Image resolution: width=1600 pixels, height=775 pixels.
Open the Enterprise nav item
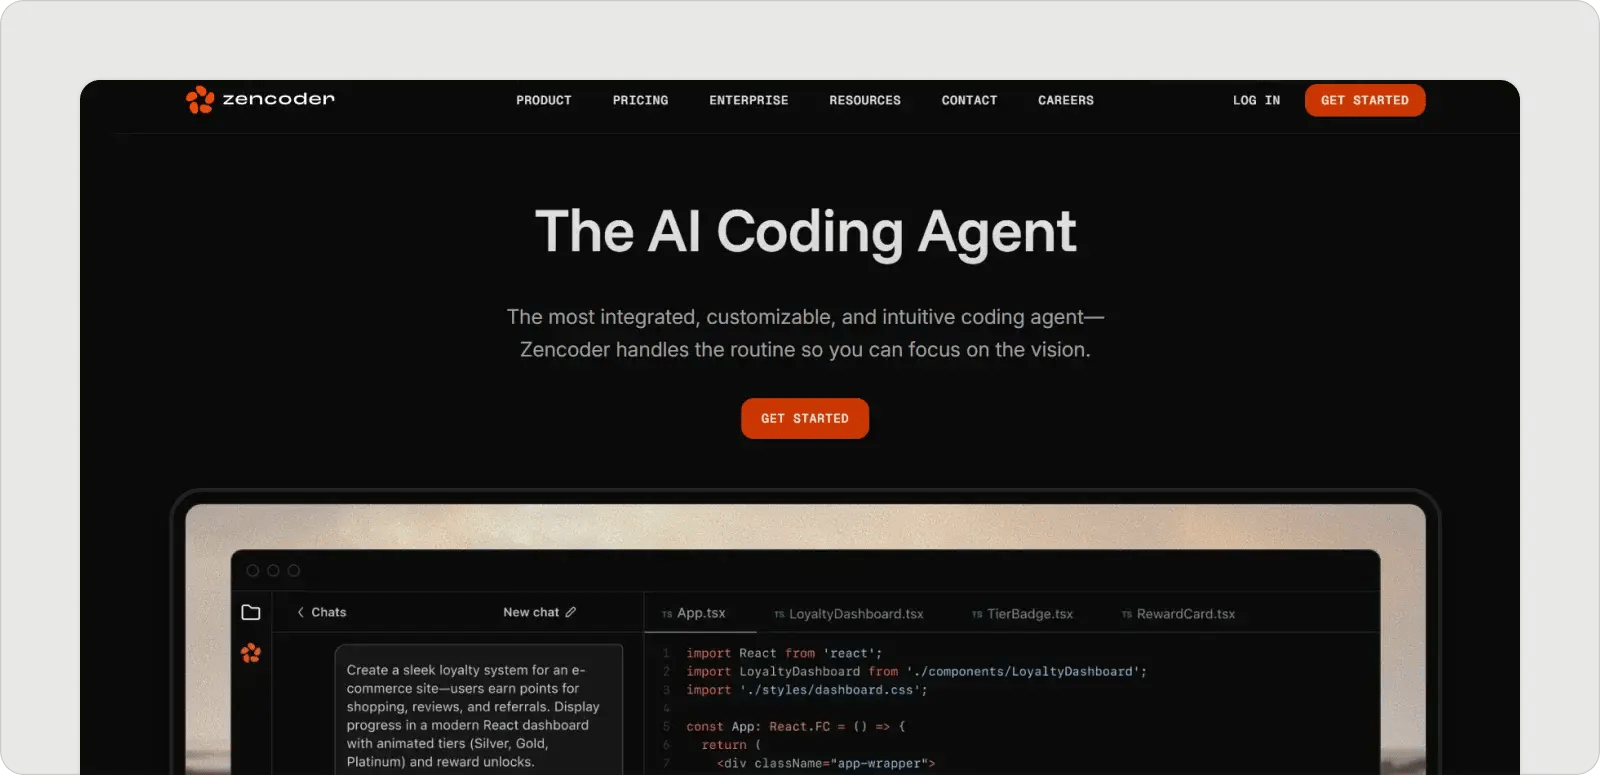[x=749, y=100]
